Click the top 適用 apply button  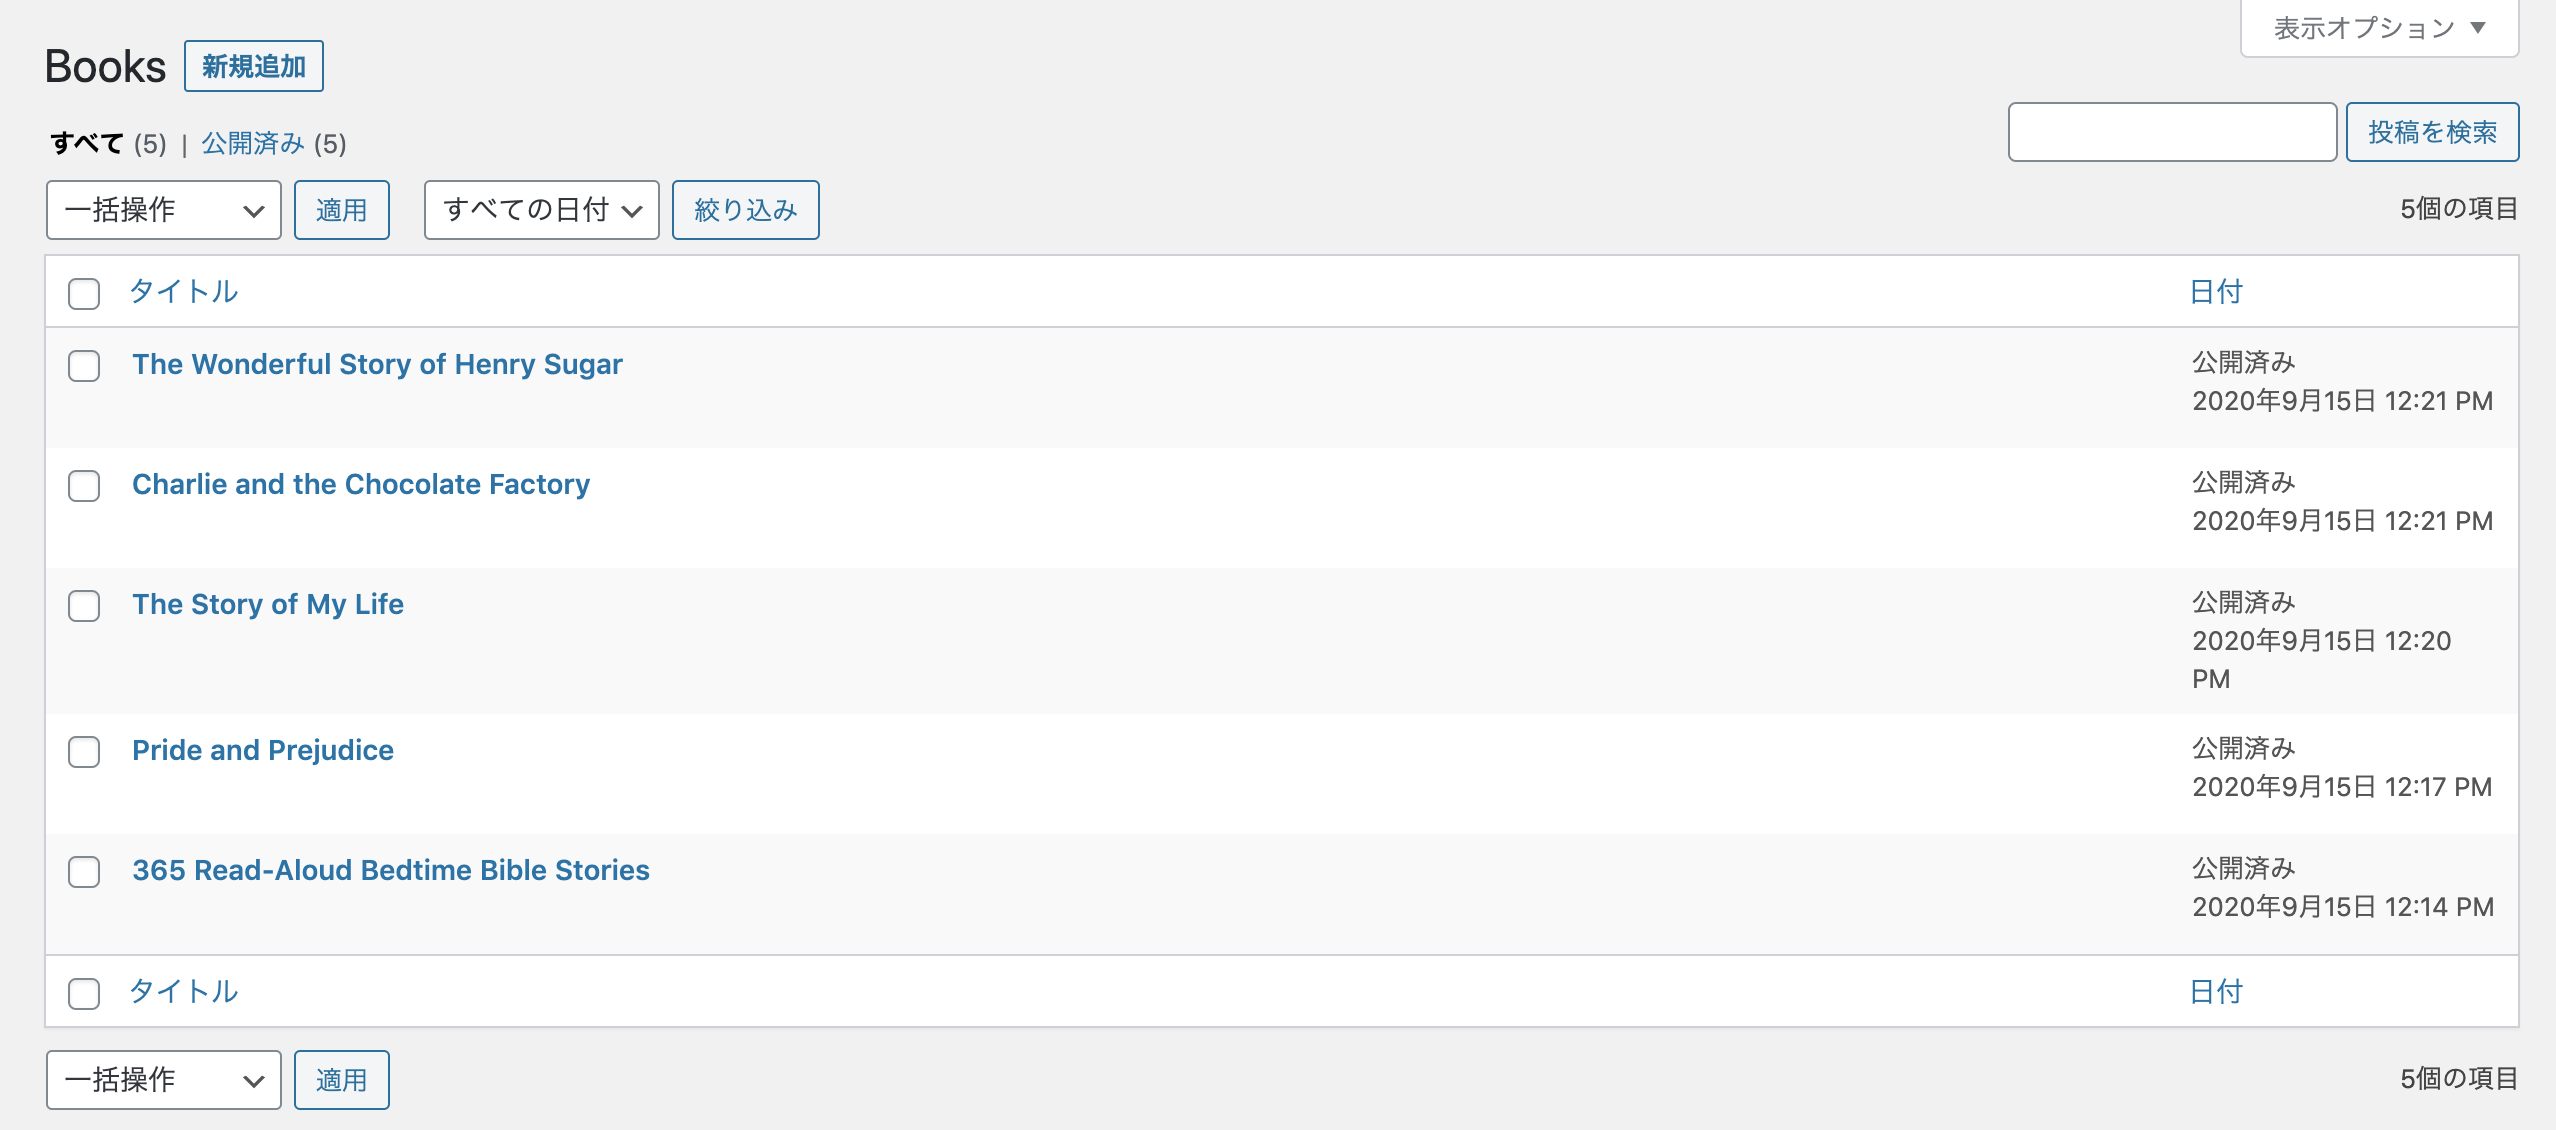(342, 210)
